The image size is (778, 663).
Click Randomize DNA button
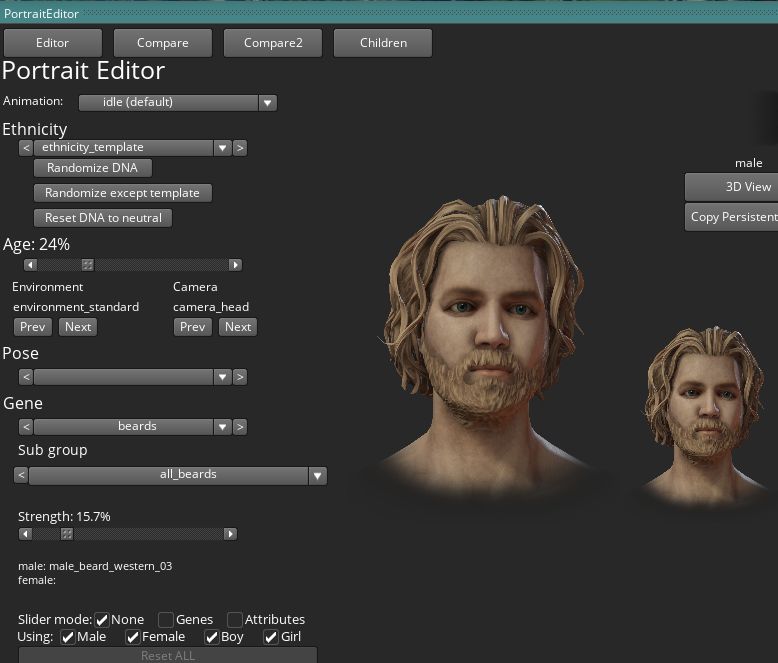pos(93,168)
